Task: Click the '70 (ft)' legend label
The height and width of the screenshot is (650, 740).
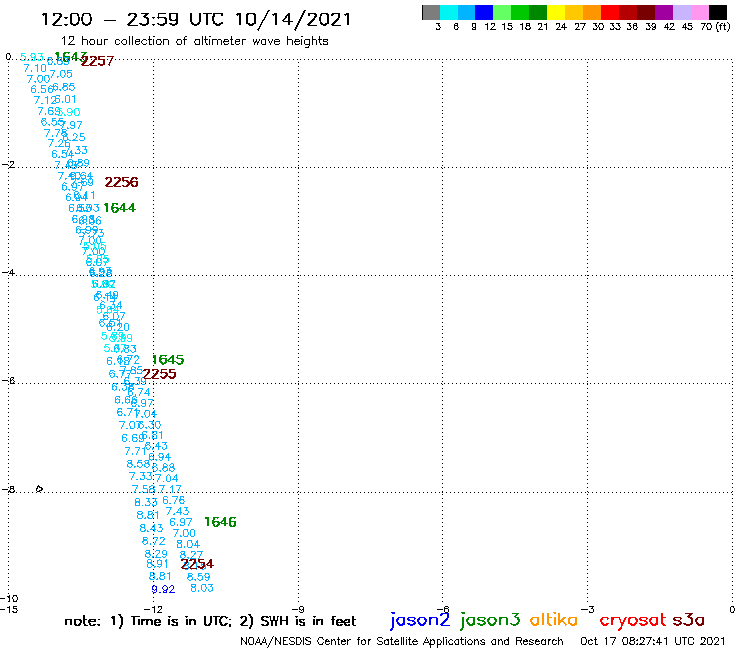Action: click(715, 26)
